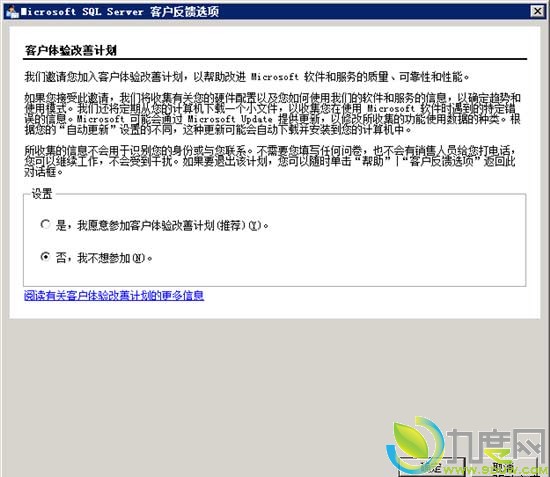Click the 确定 (OK) button
This screenshot has height=477, width=550.
pyautogui.click(x=432, y=467)
